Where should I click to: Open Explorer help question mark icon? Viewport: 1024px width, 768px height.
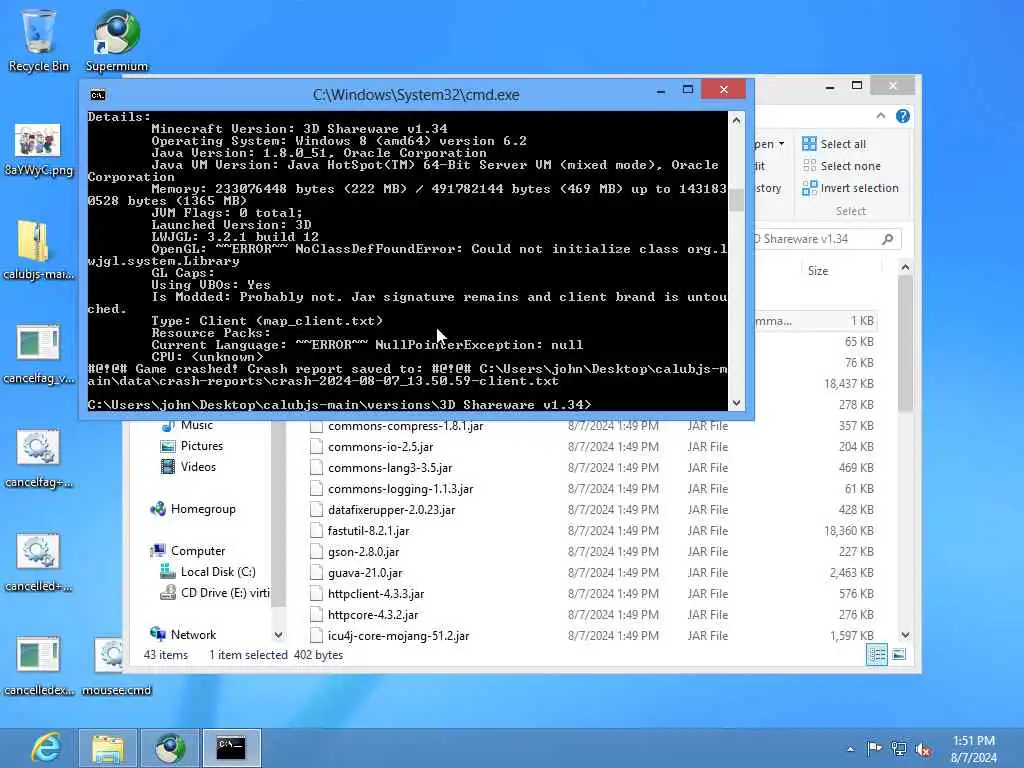pos(903,116)
